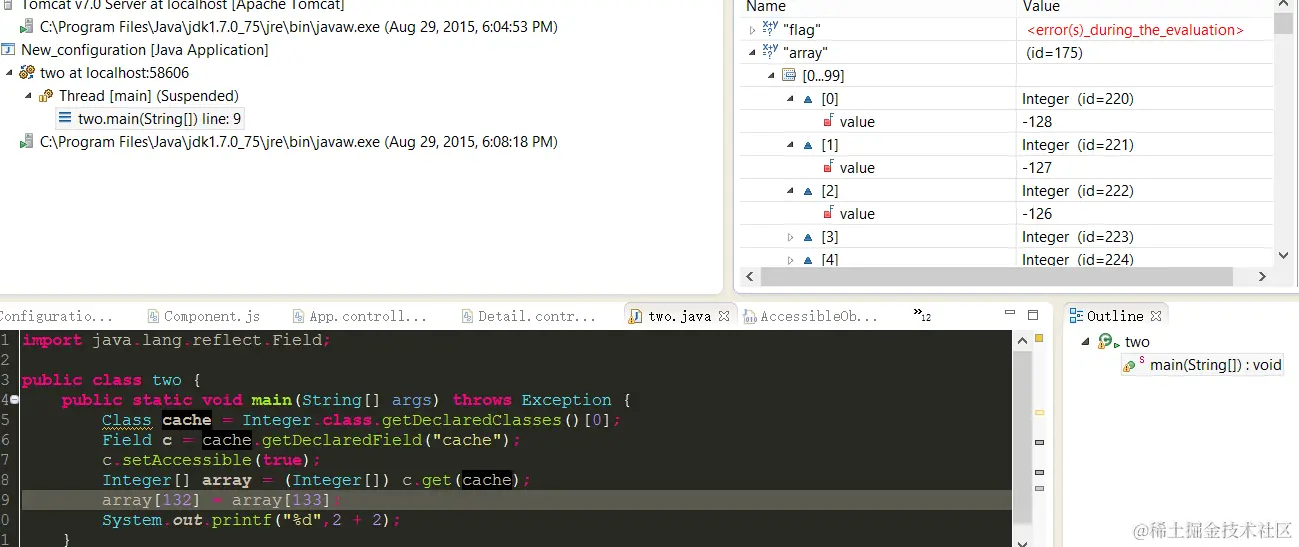Viewport: 1299px width, 547px height.
Task: Select stack frame two.main(String[]) line: 9
Action: pyautogui.click(x=159, y=119)
